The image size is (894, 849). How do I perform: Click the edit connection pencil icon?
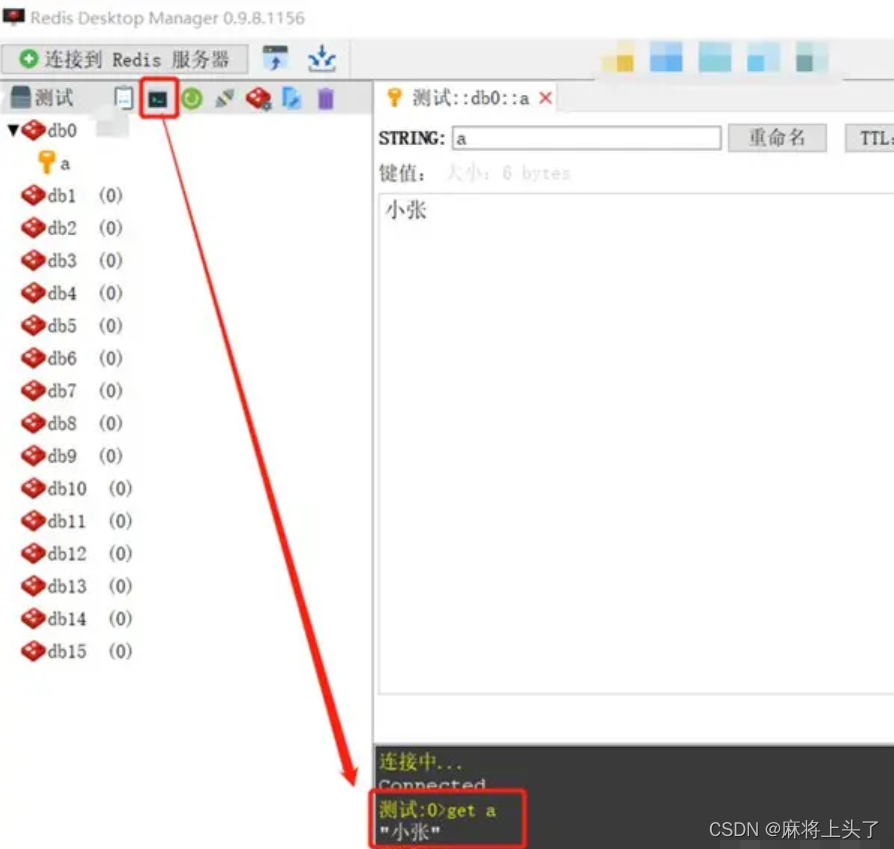point(291,98)
